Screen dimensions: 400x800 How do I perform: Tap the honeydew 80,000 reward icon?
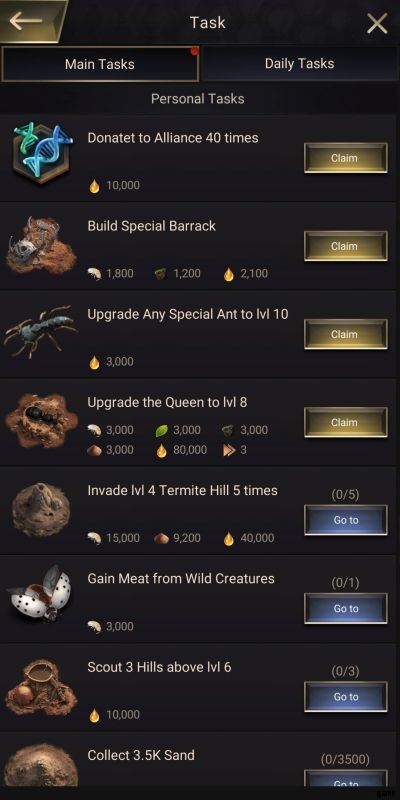161,450
